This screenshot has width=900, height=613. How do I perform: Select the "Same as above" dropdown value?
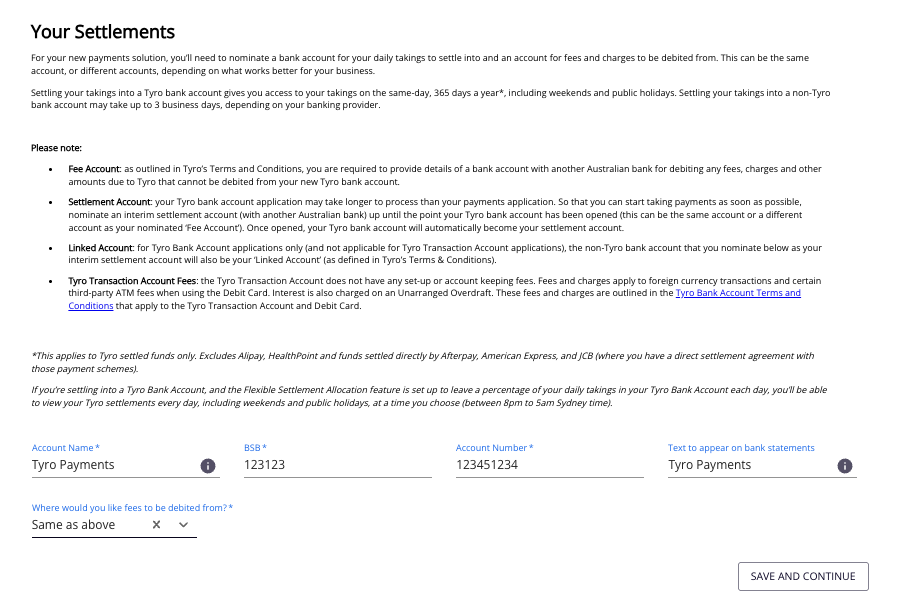pyautogui.click(x=74, y=525)
